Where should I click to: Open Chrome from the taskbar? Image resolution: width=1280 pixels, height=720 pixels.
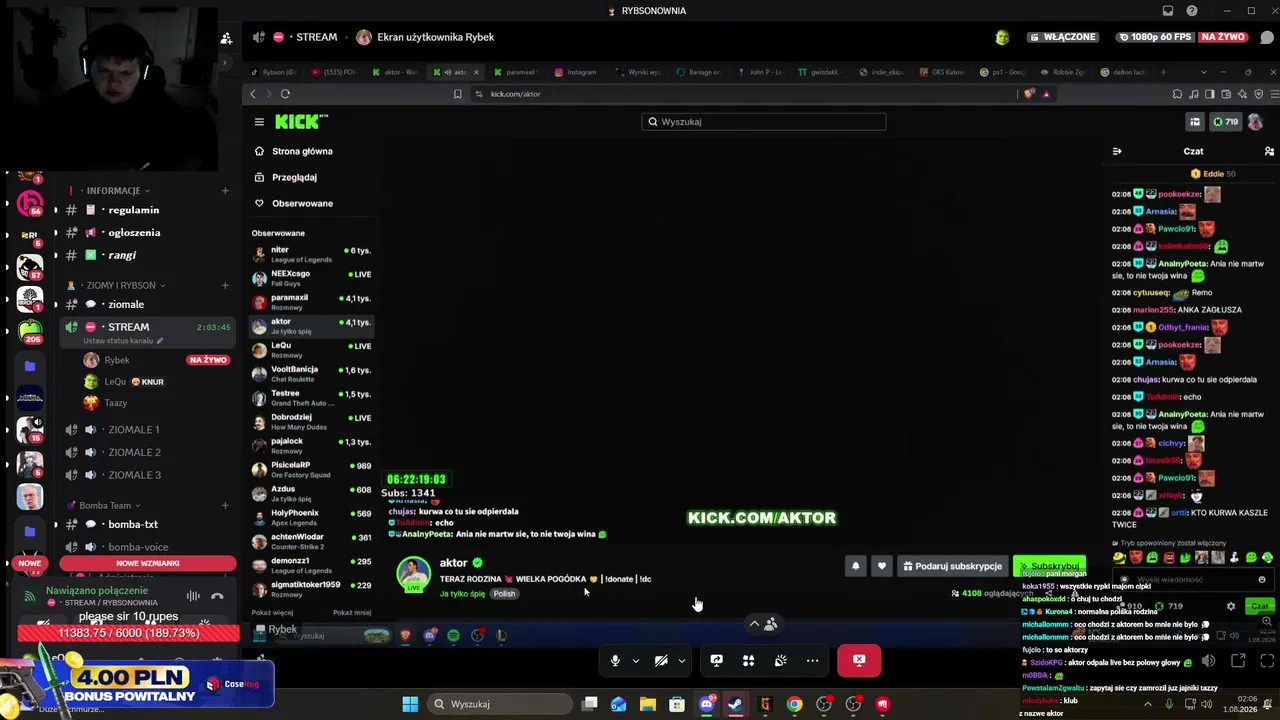click(794, 704)
